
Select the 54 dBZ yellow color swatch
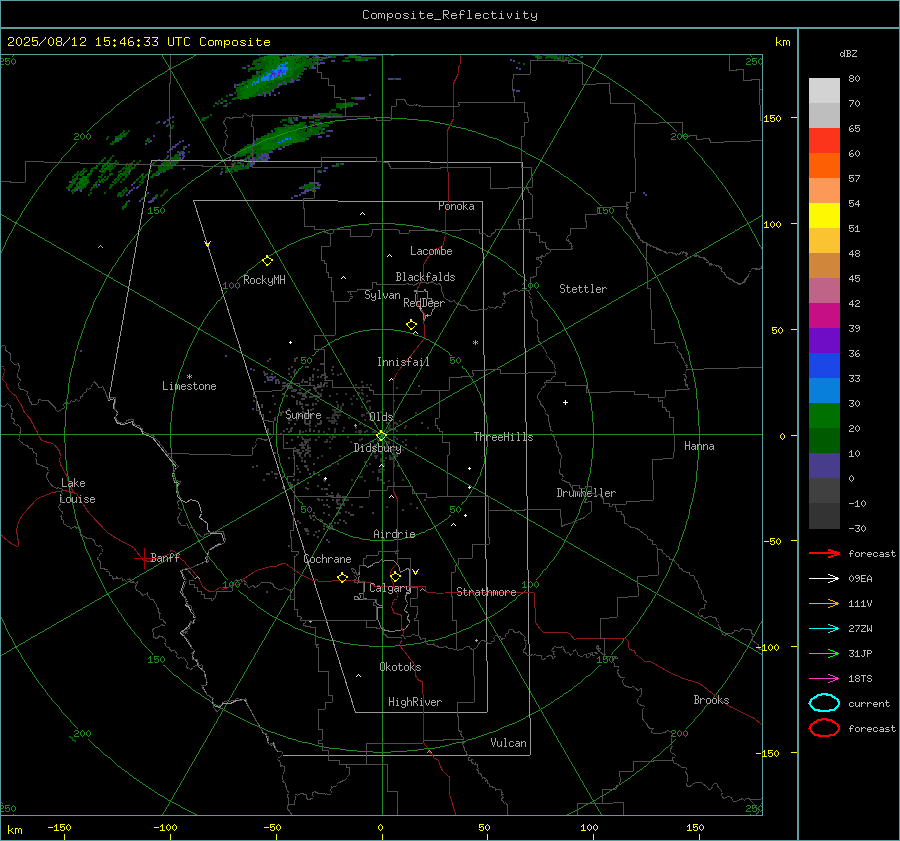(824, 216)
